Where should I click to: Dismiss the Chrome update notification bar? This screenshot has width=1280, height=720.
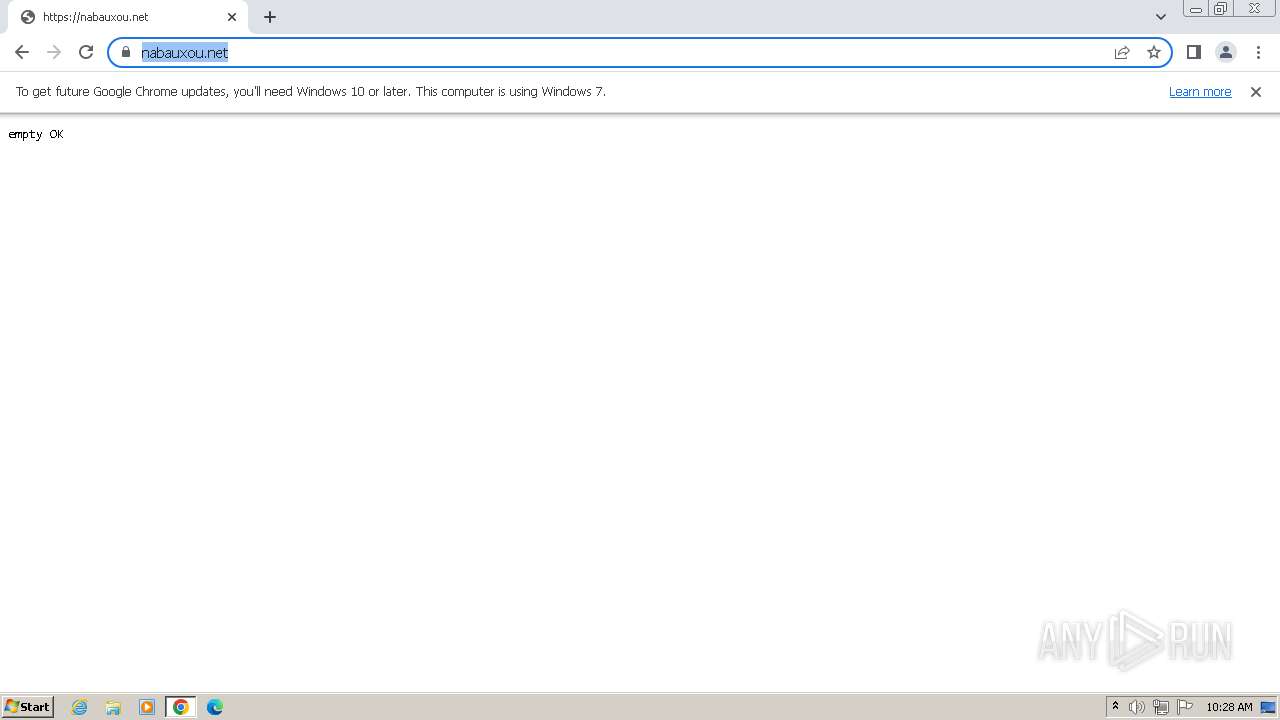1256,91
